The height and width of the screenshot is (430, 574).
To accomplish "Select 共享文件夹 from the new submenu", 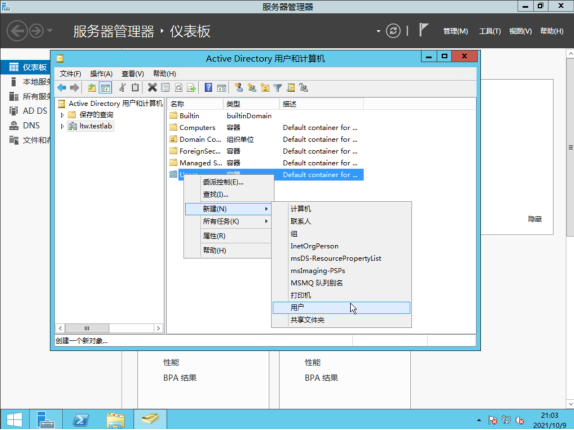I will (341, 320).
